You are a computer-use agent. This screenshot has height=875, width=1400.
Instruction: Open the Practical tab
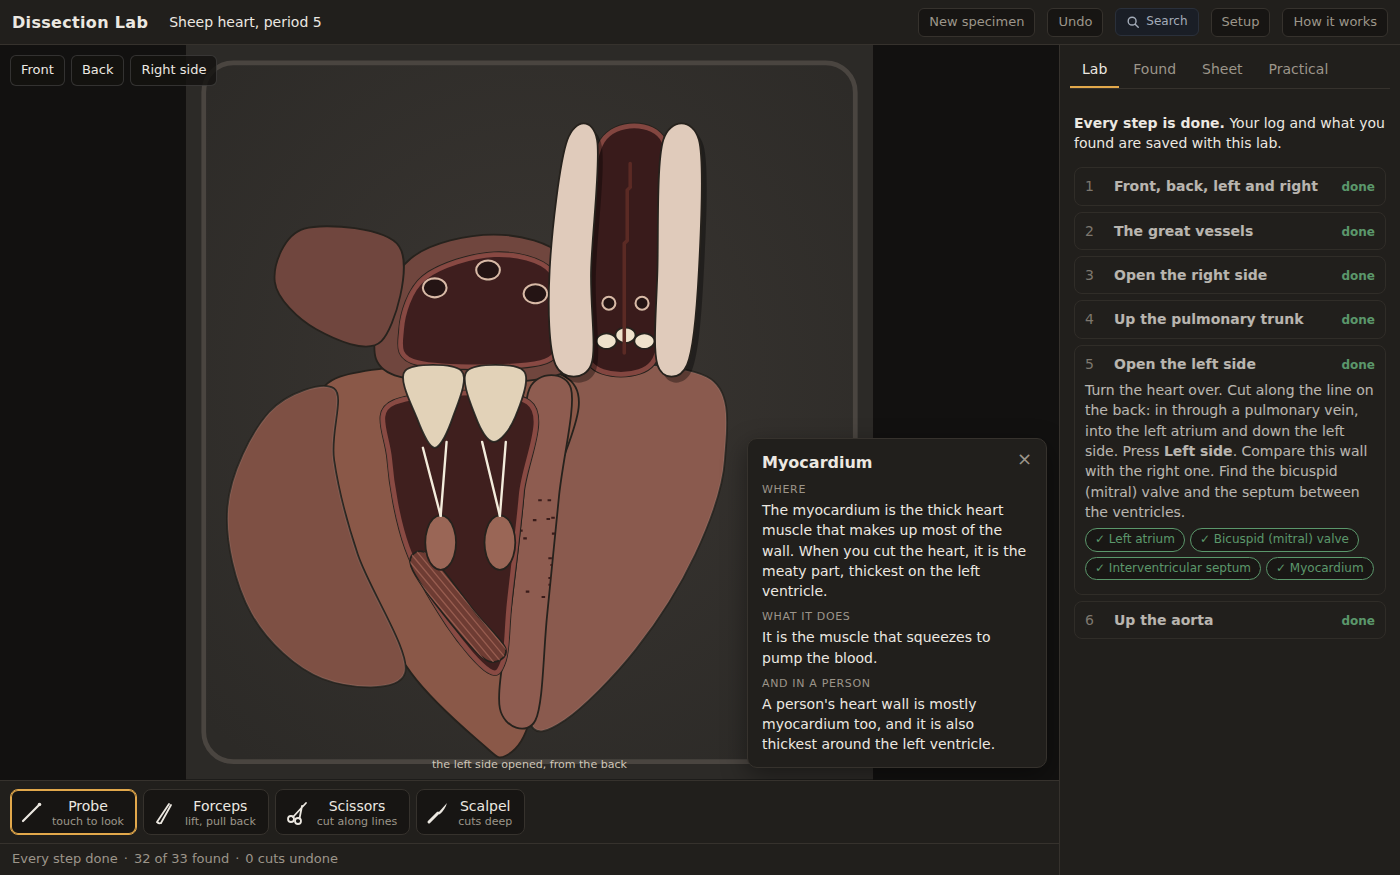click(x=1298, y=69)
